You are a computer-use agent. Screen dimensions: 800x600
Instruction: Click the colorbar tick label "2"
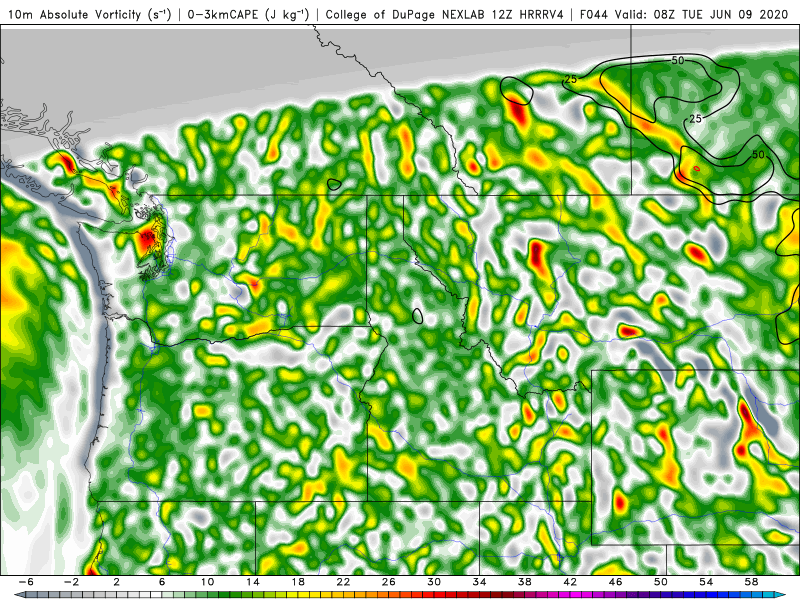pos(116,582)
